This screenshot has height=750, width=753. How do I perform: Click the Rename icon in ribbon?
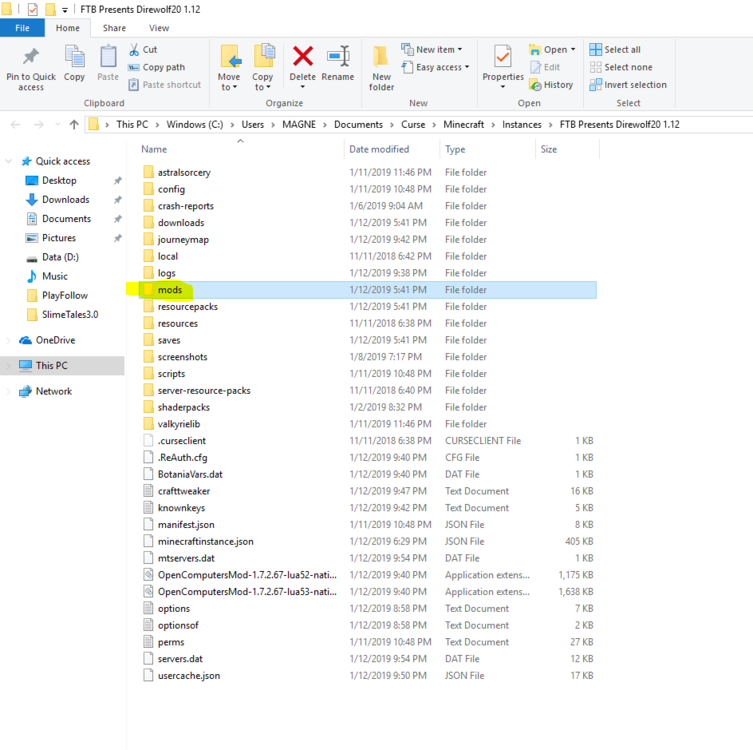click(337, 58)
